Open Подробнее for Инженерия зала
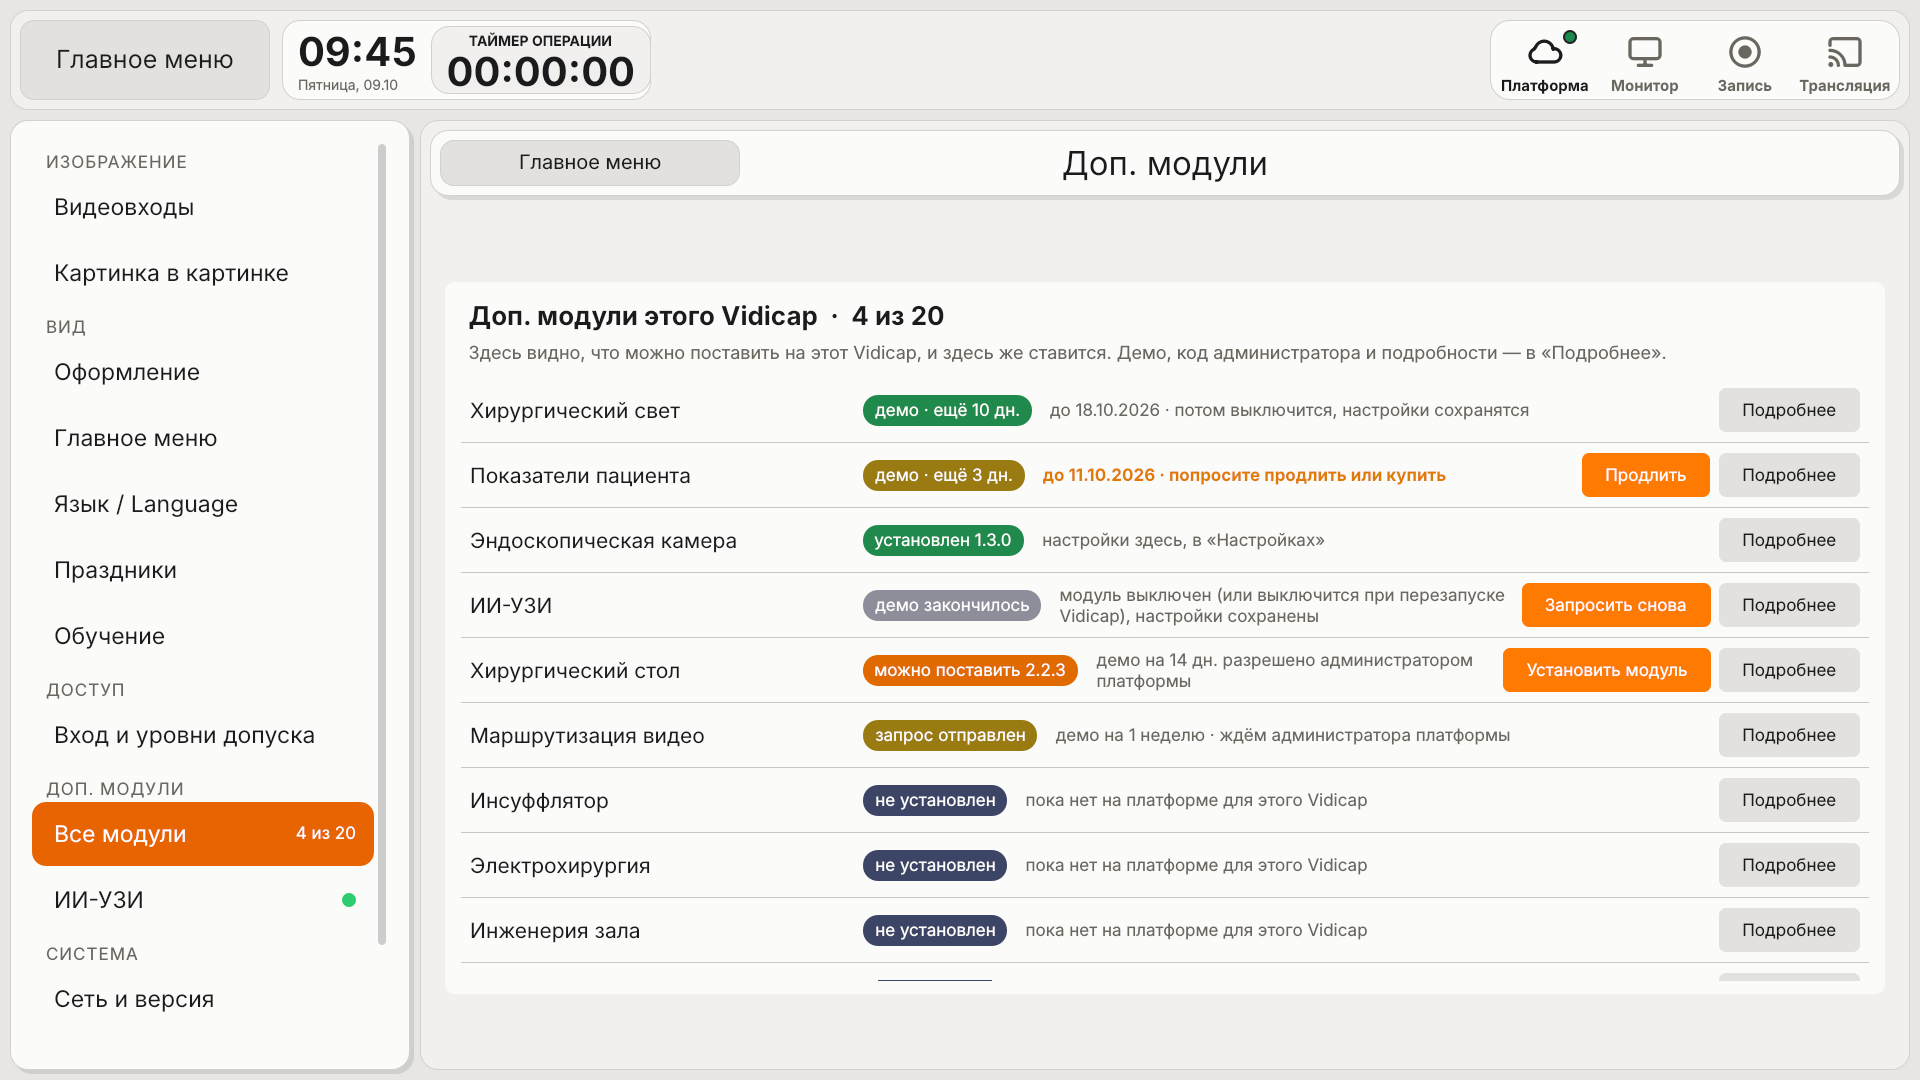This screenshot has width=1920, height=1080. [x=1788, y=930]
